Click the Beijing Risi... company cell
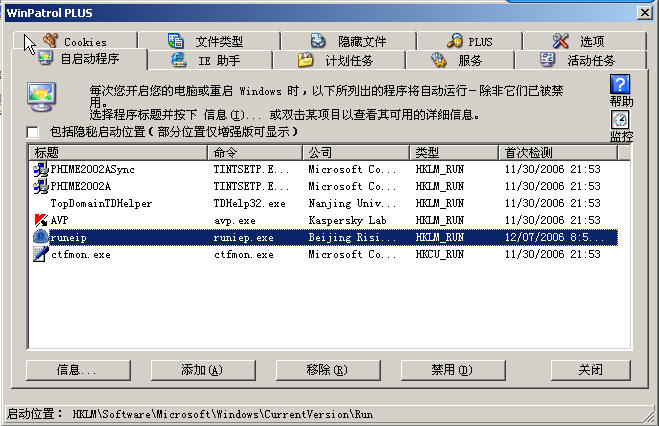Screen dimensions: 659x426 click(352, 237)
